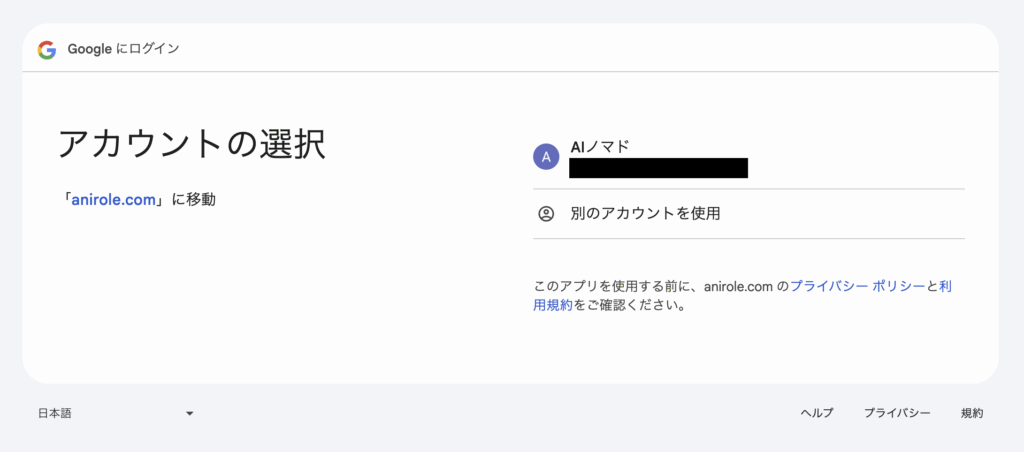Choose the 別のアカウントを使用 option
The image size is (1024, 452).
[748, 214]
